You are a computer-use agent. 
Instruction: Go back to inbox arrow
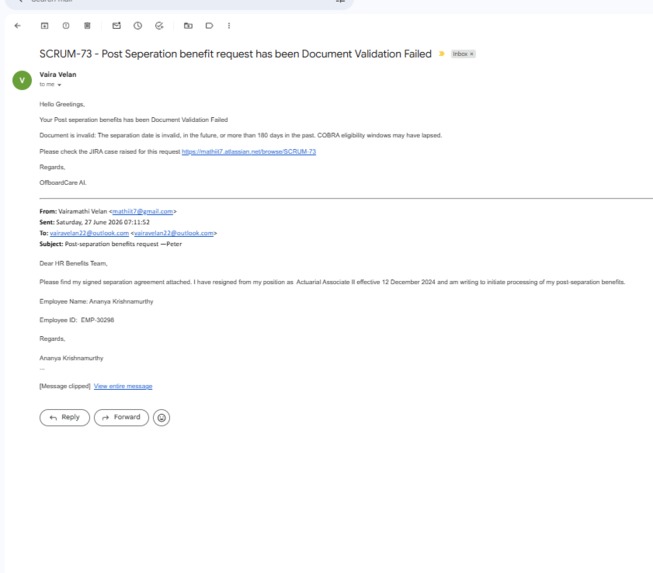(17, 26)
